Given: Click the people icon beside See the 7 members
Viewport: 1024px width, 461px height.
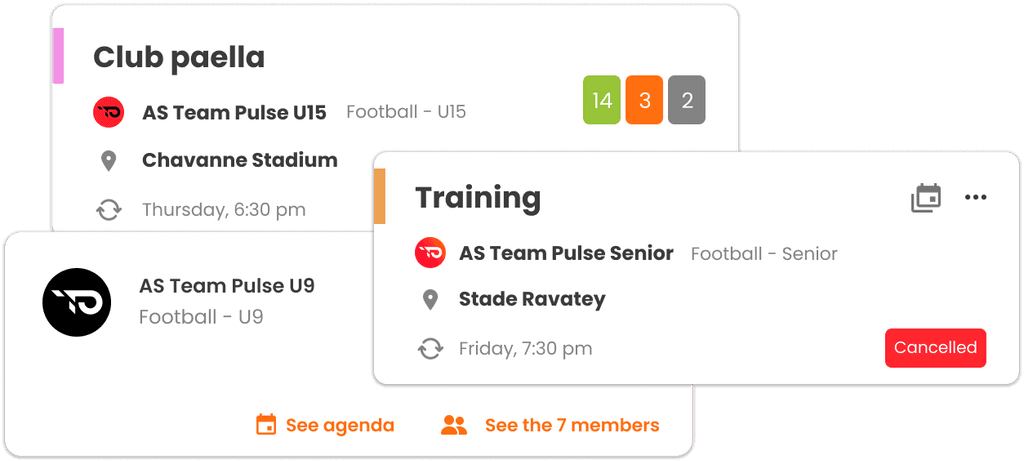Looking at the screenshot, I should (454, 426).
